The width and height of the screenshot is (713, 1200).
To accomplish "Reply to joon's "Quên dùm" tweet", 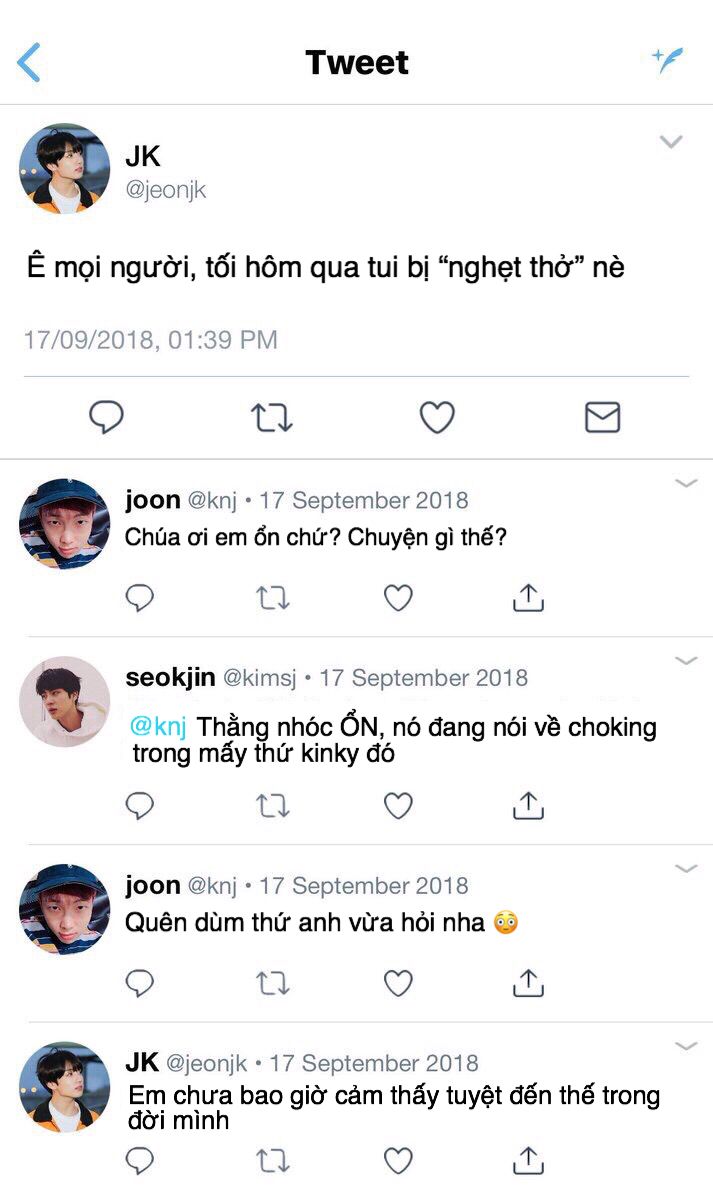I will pyautogui.click(x=140, y=984).
